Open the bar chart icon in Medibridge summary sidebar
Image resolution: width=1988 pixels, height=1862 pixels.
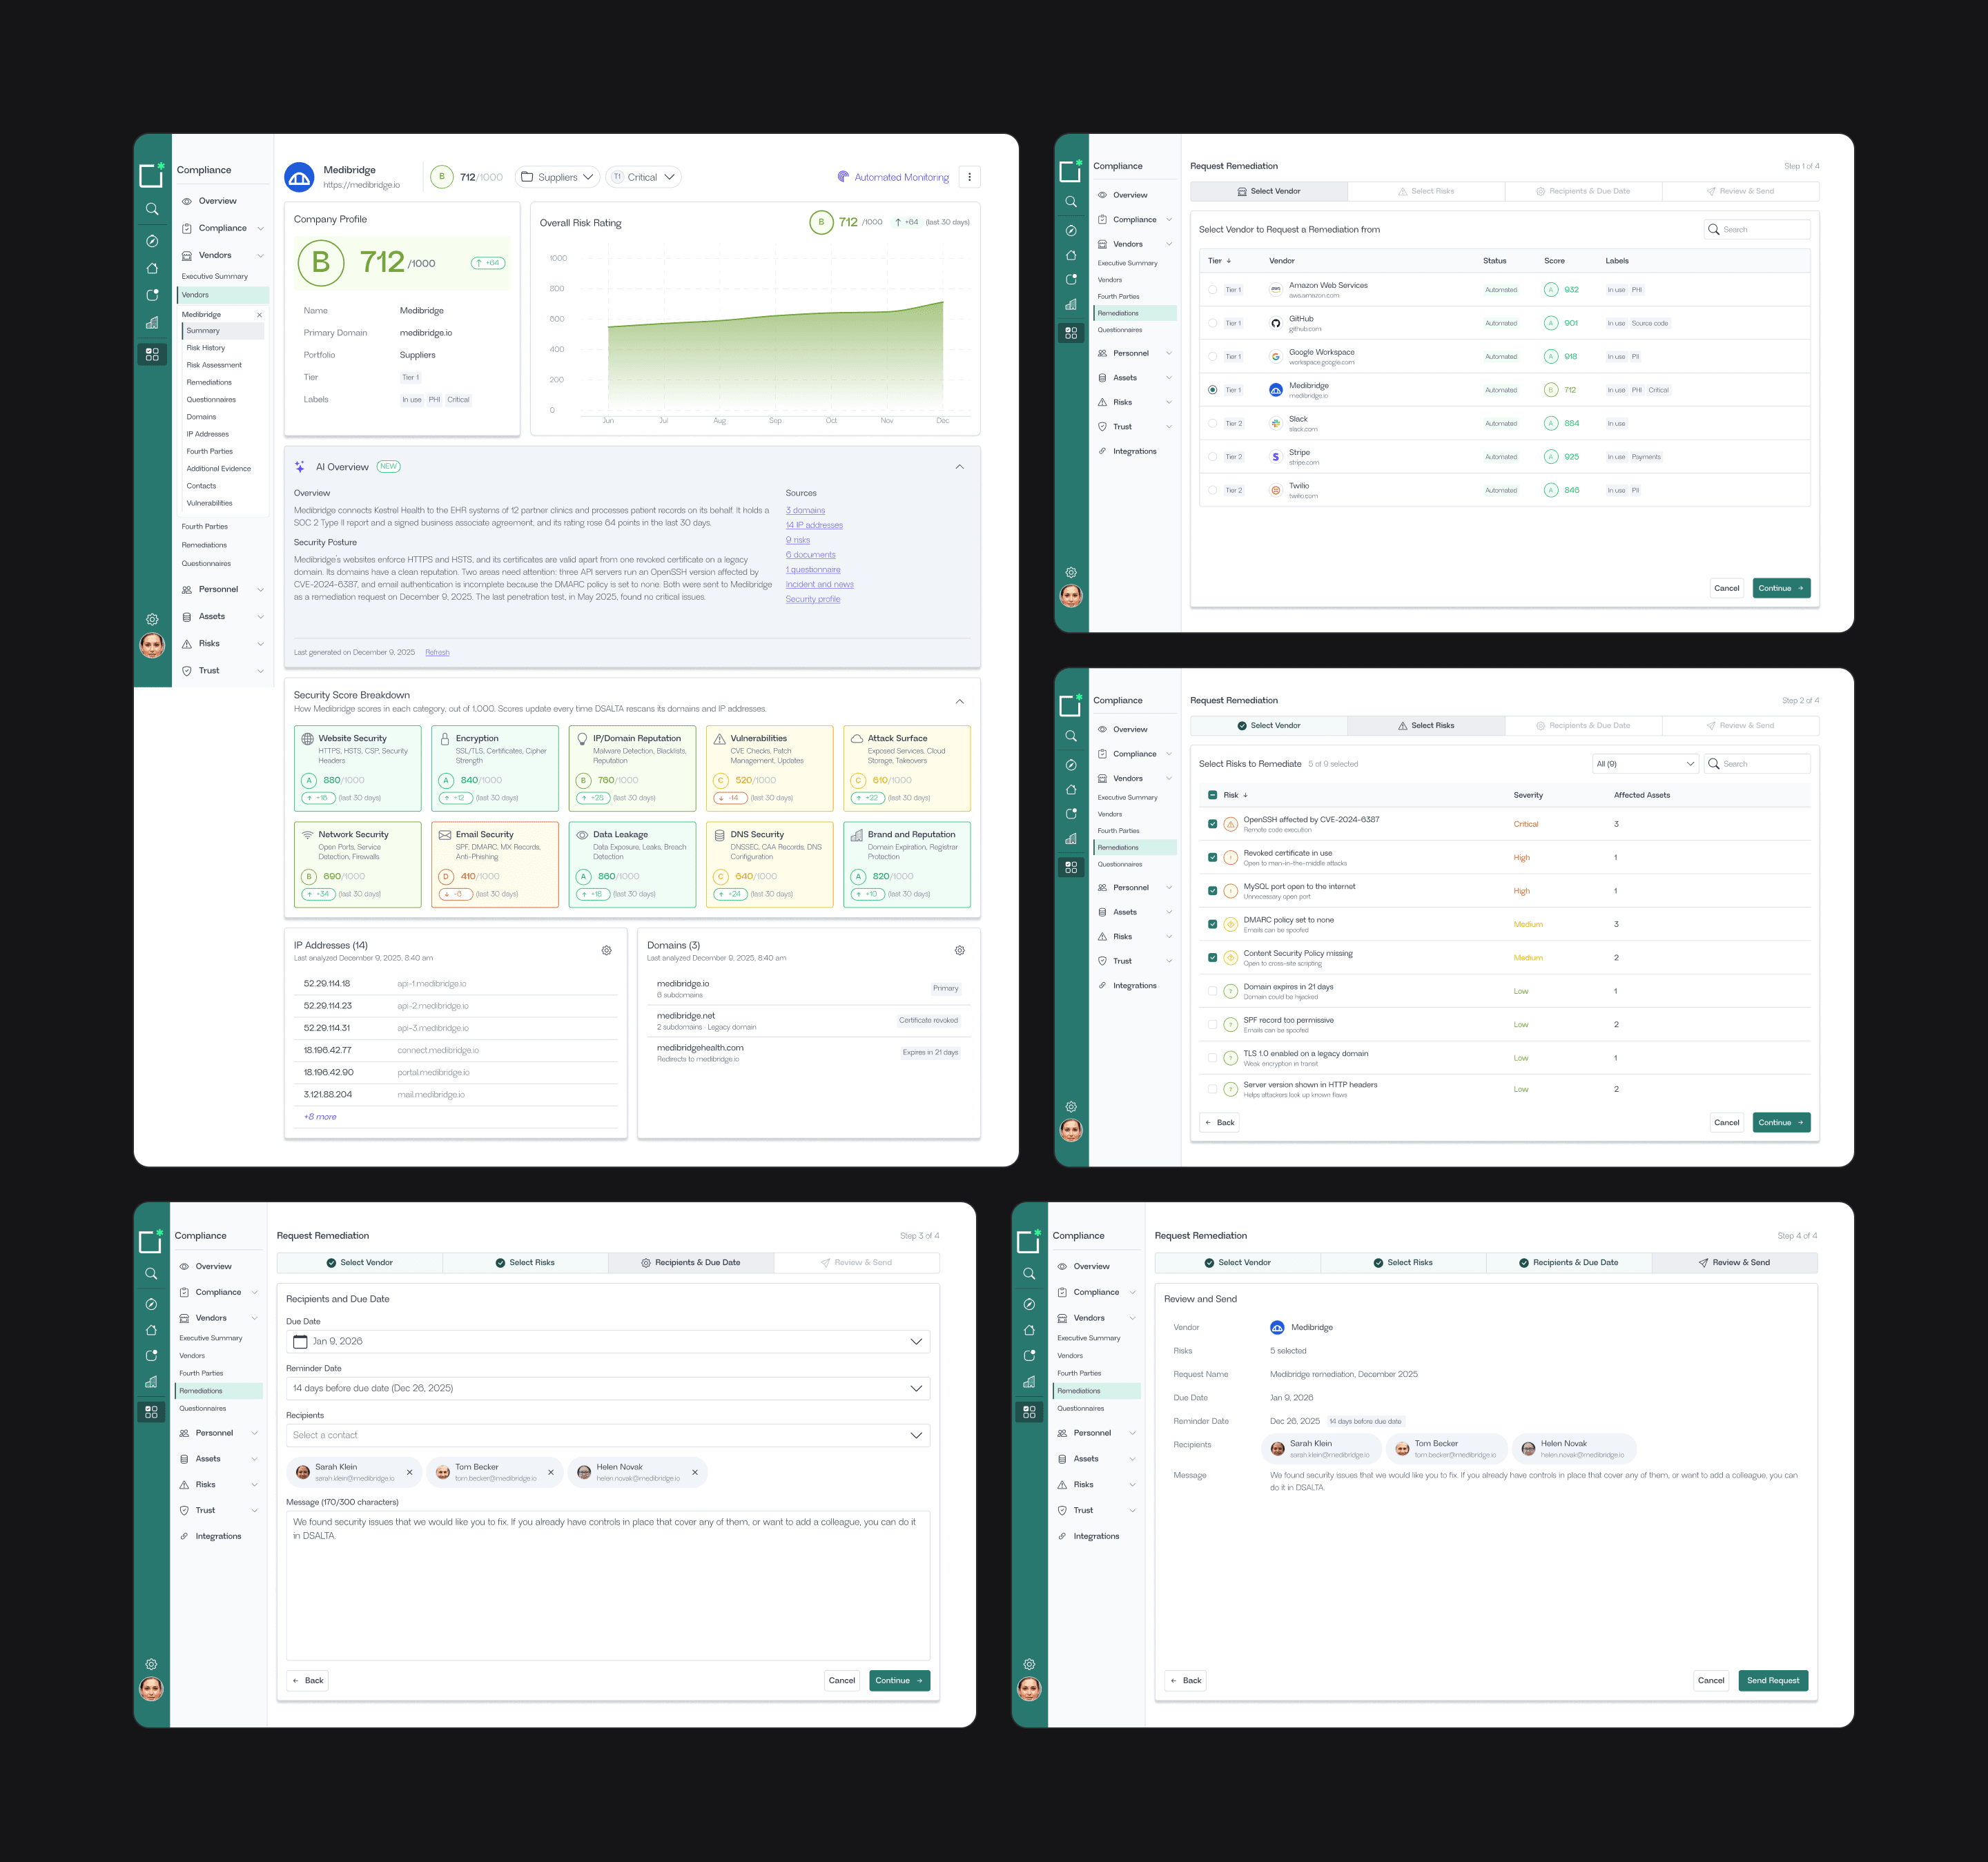tap(152, 322)
